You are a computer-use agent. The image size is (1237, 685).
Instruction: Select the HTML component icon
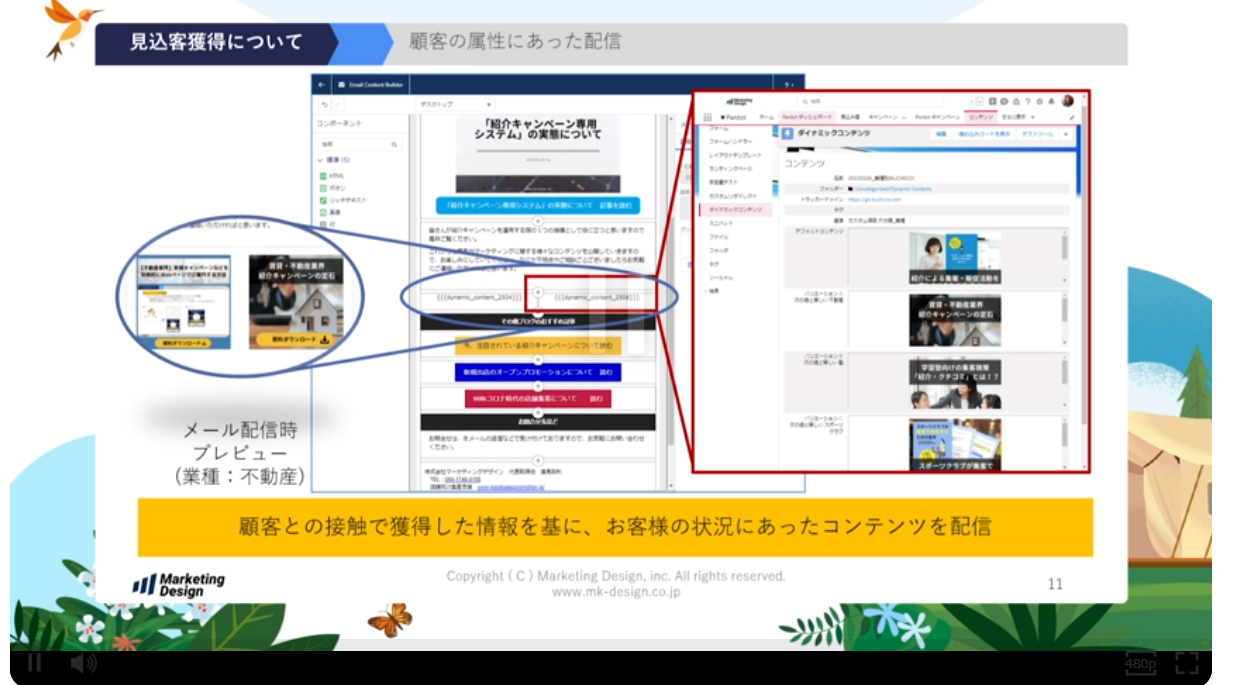pos(323,176)
